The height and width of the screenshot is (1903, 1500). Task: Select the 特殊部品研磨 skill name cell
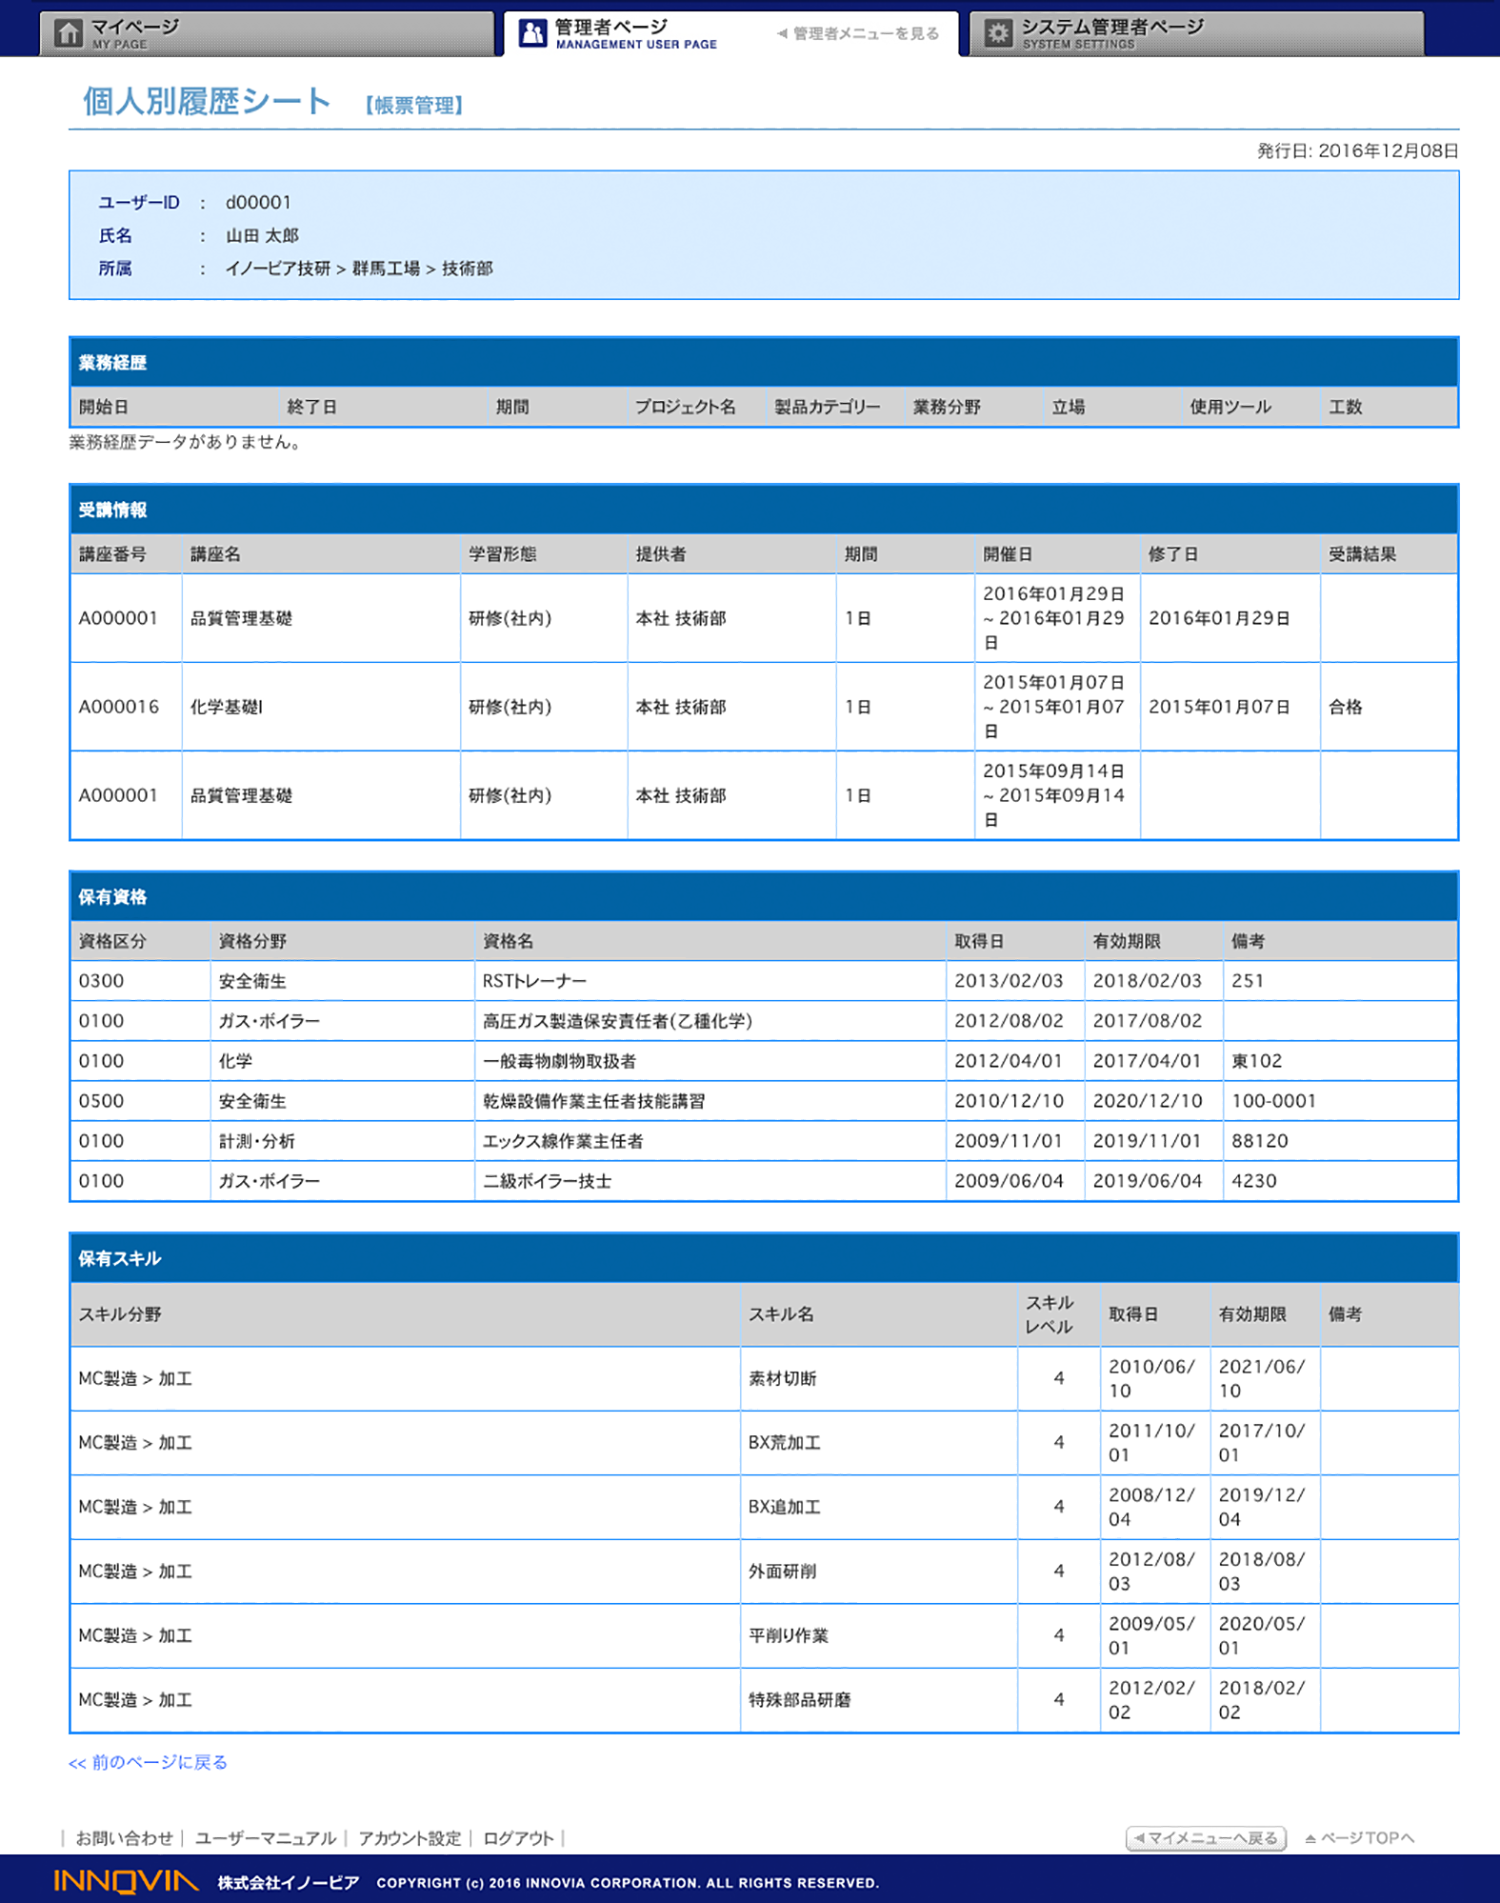pyautogui.click(x=799, y=1700)
